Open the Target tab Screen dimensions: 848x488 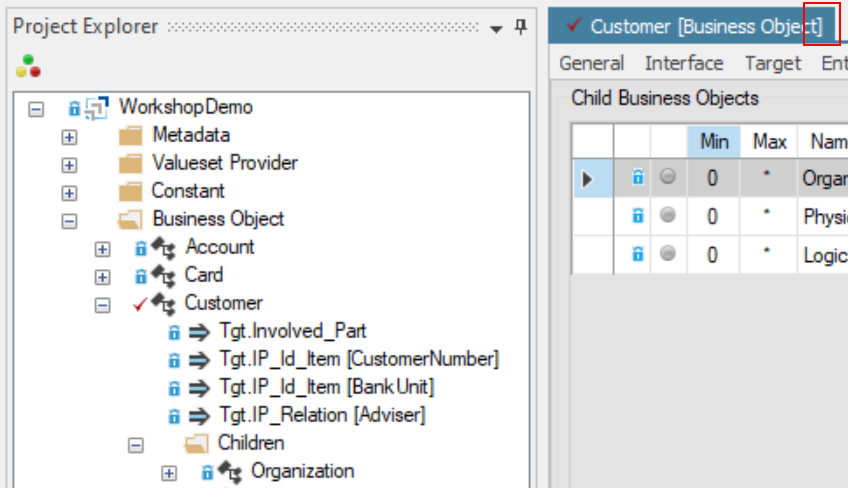point(772,63)
